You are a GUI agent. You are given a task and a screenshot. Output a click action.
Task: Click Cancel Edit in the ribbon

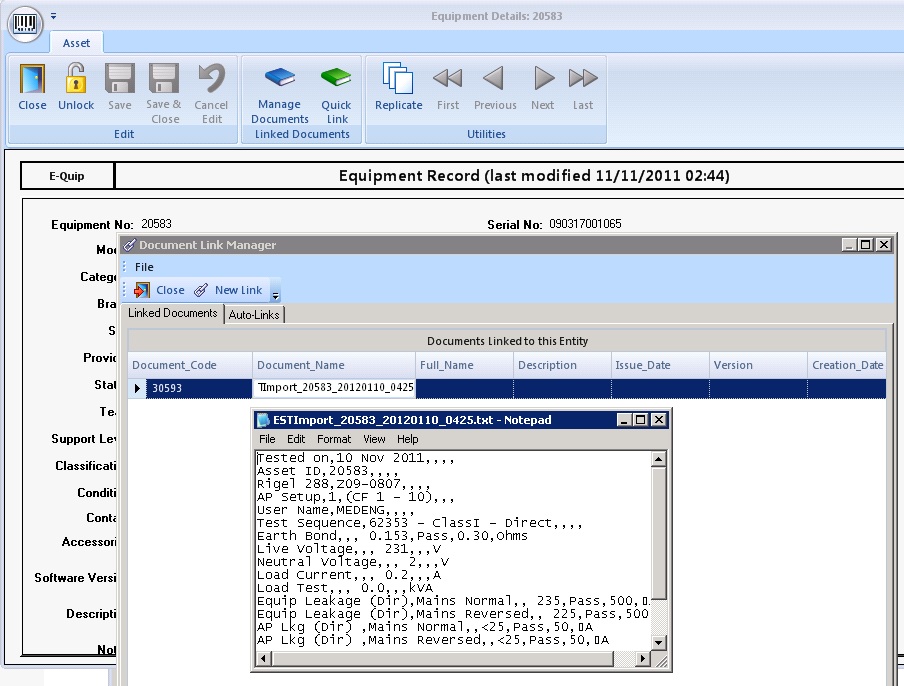(211, 93)
